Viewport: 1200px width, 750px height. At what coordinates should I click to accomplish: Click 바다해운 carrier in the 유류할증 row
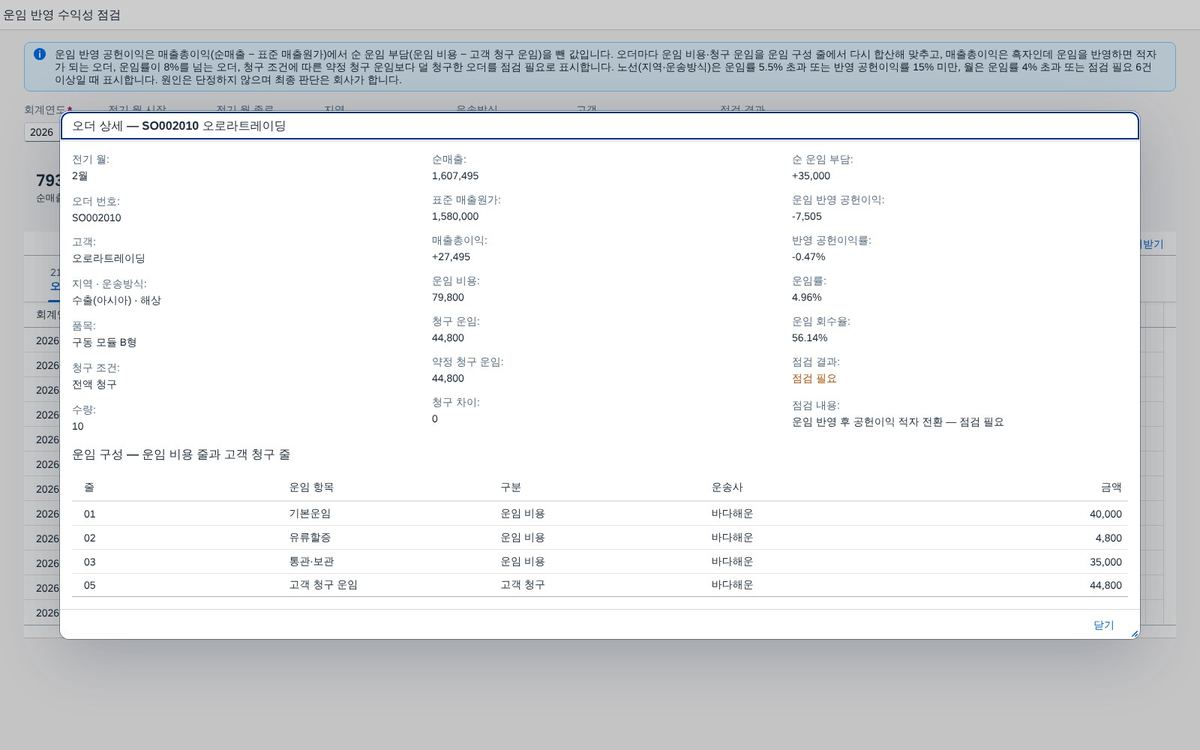[x=732, y=538]
